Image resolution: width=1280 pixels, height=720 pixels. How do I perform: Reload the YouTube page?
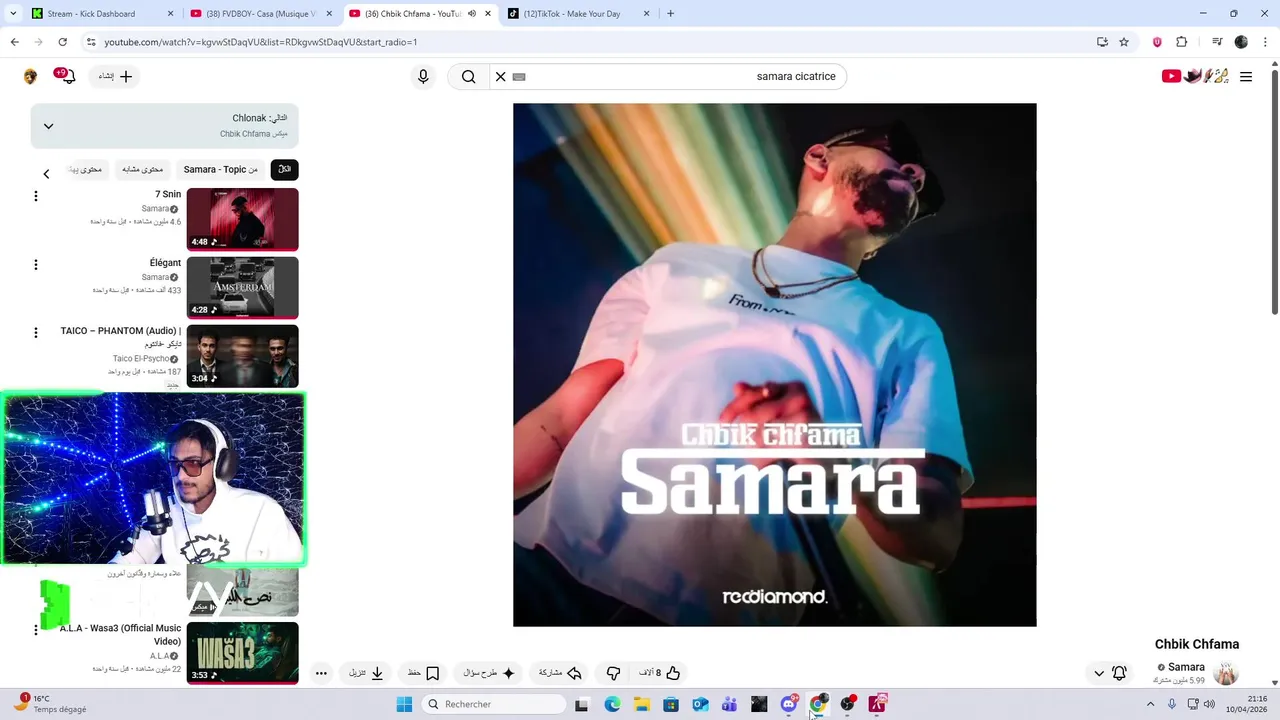coord(62,42)
